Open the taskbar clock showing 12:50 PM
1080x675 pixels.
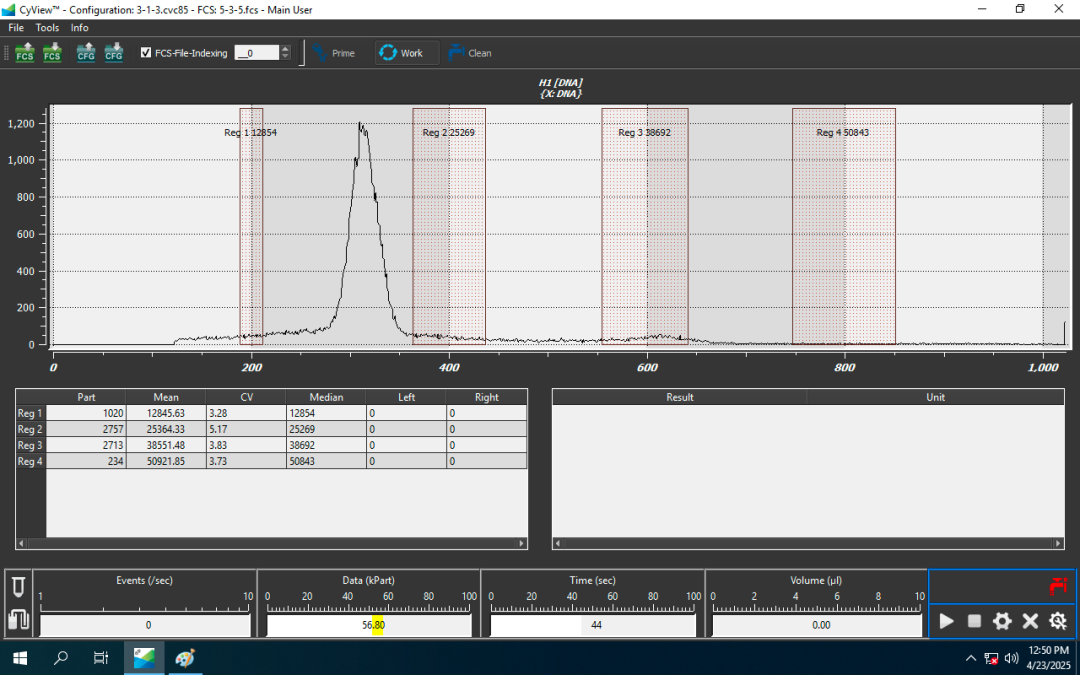point(1048,658)
